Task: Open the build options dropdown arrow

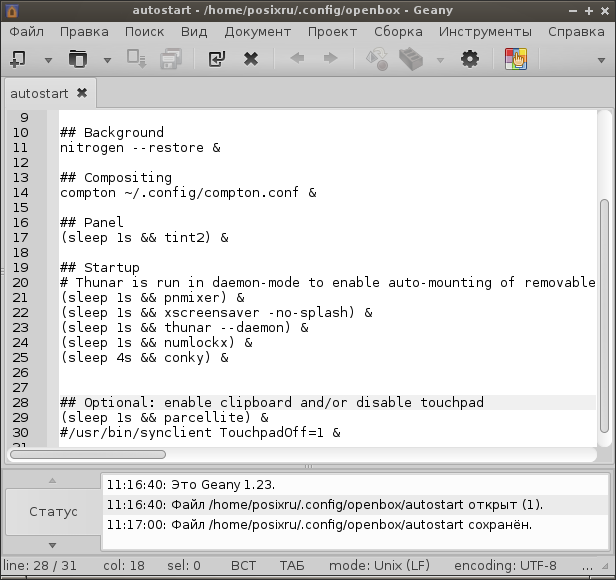Action: tap(440, 60)
